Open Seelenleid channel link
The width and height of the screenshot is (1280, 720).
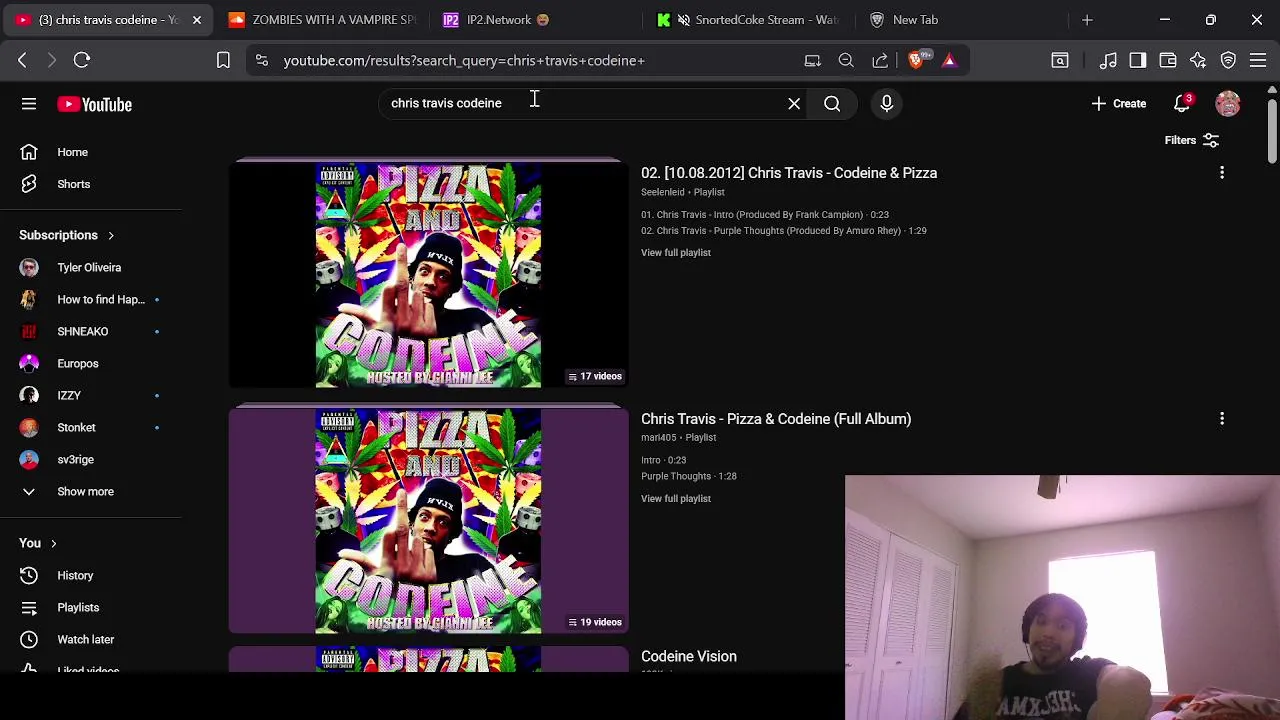(663, 192)
